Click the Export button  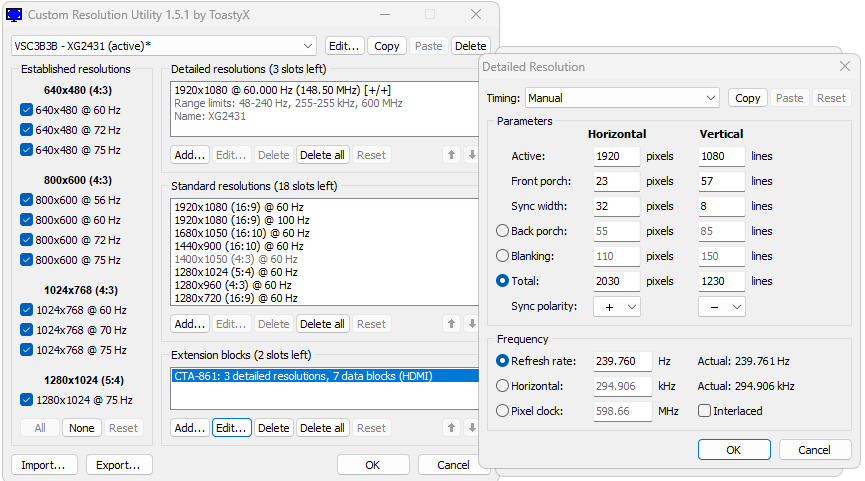119,465
